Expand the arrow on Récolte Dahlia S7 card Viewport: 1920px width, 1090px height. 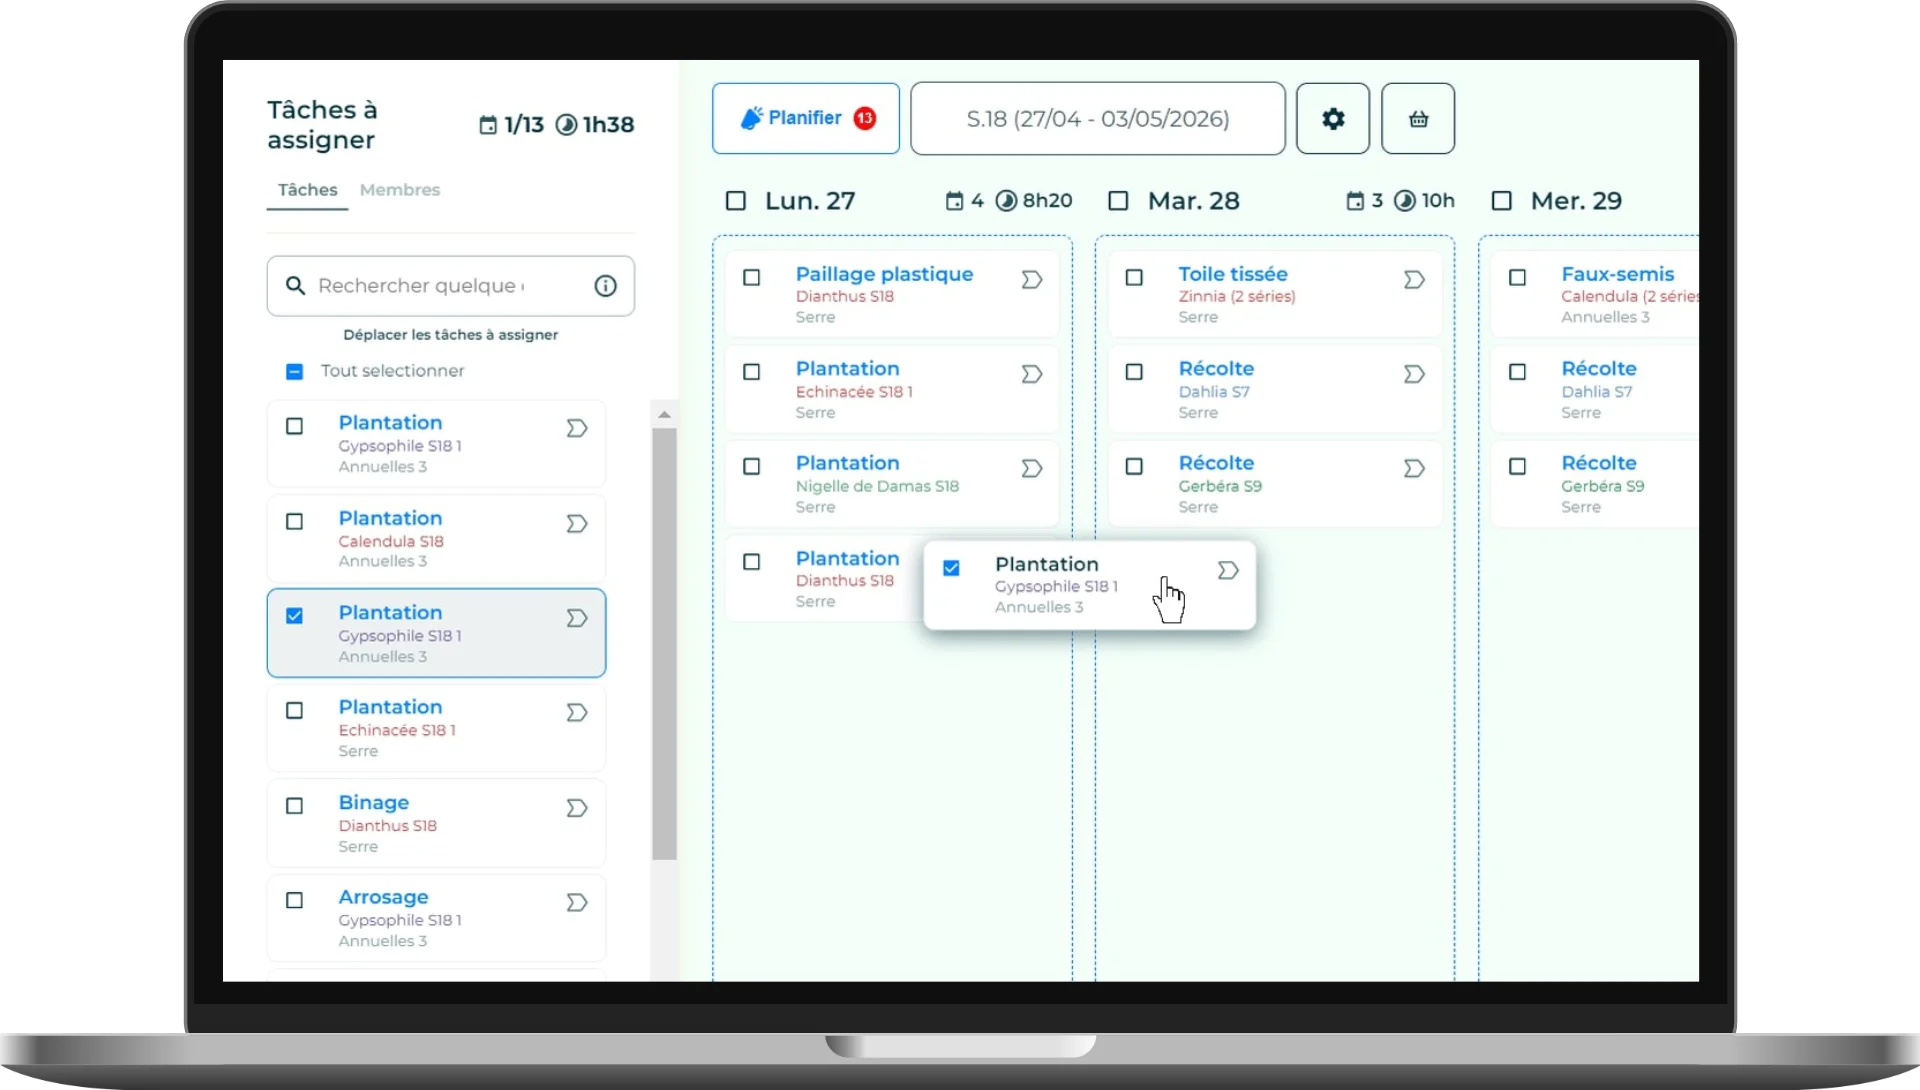click(x=1414, y=374)
